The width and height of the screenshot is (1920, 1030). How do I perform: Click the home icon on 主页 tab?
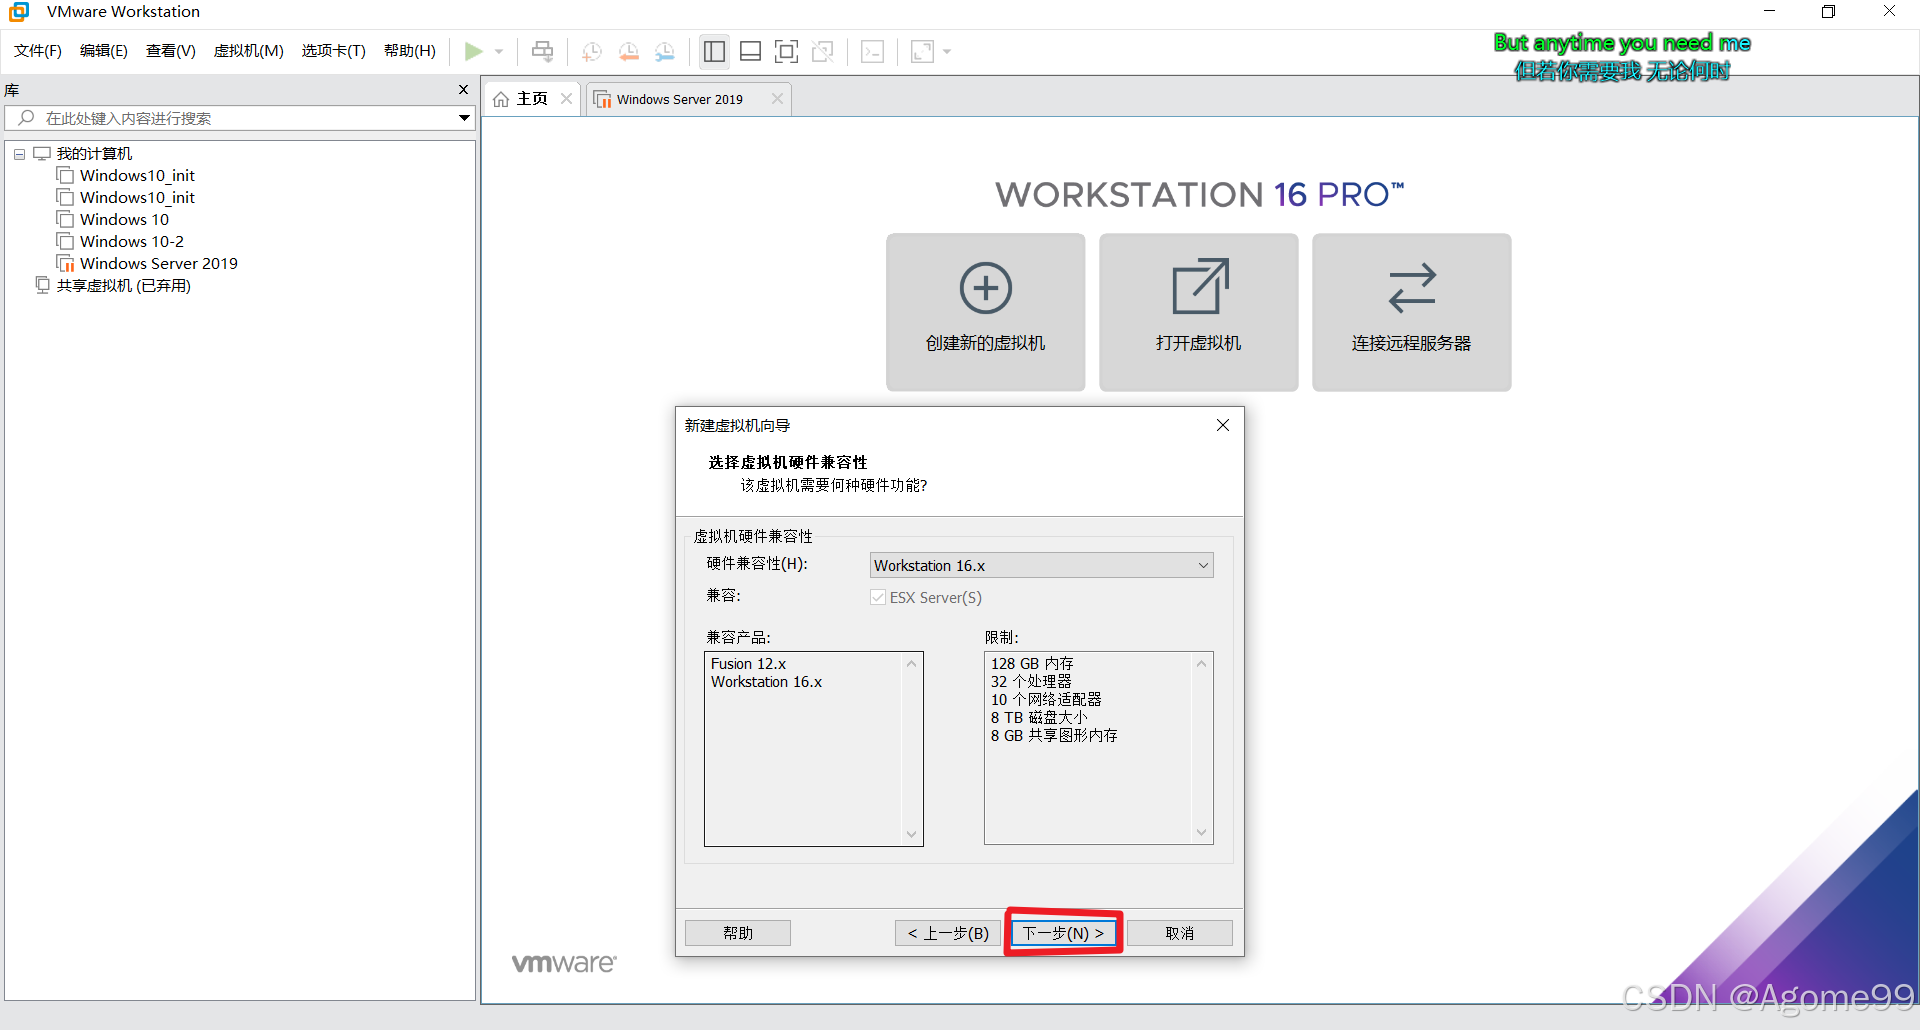pyautogui.click(x=502, y=99)
